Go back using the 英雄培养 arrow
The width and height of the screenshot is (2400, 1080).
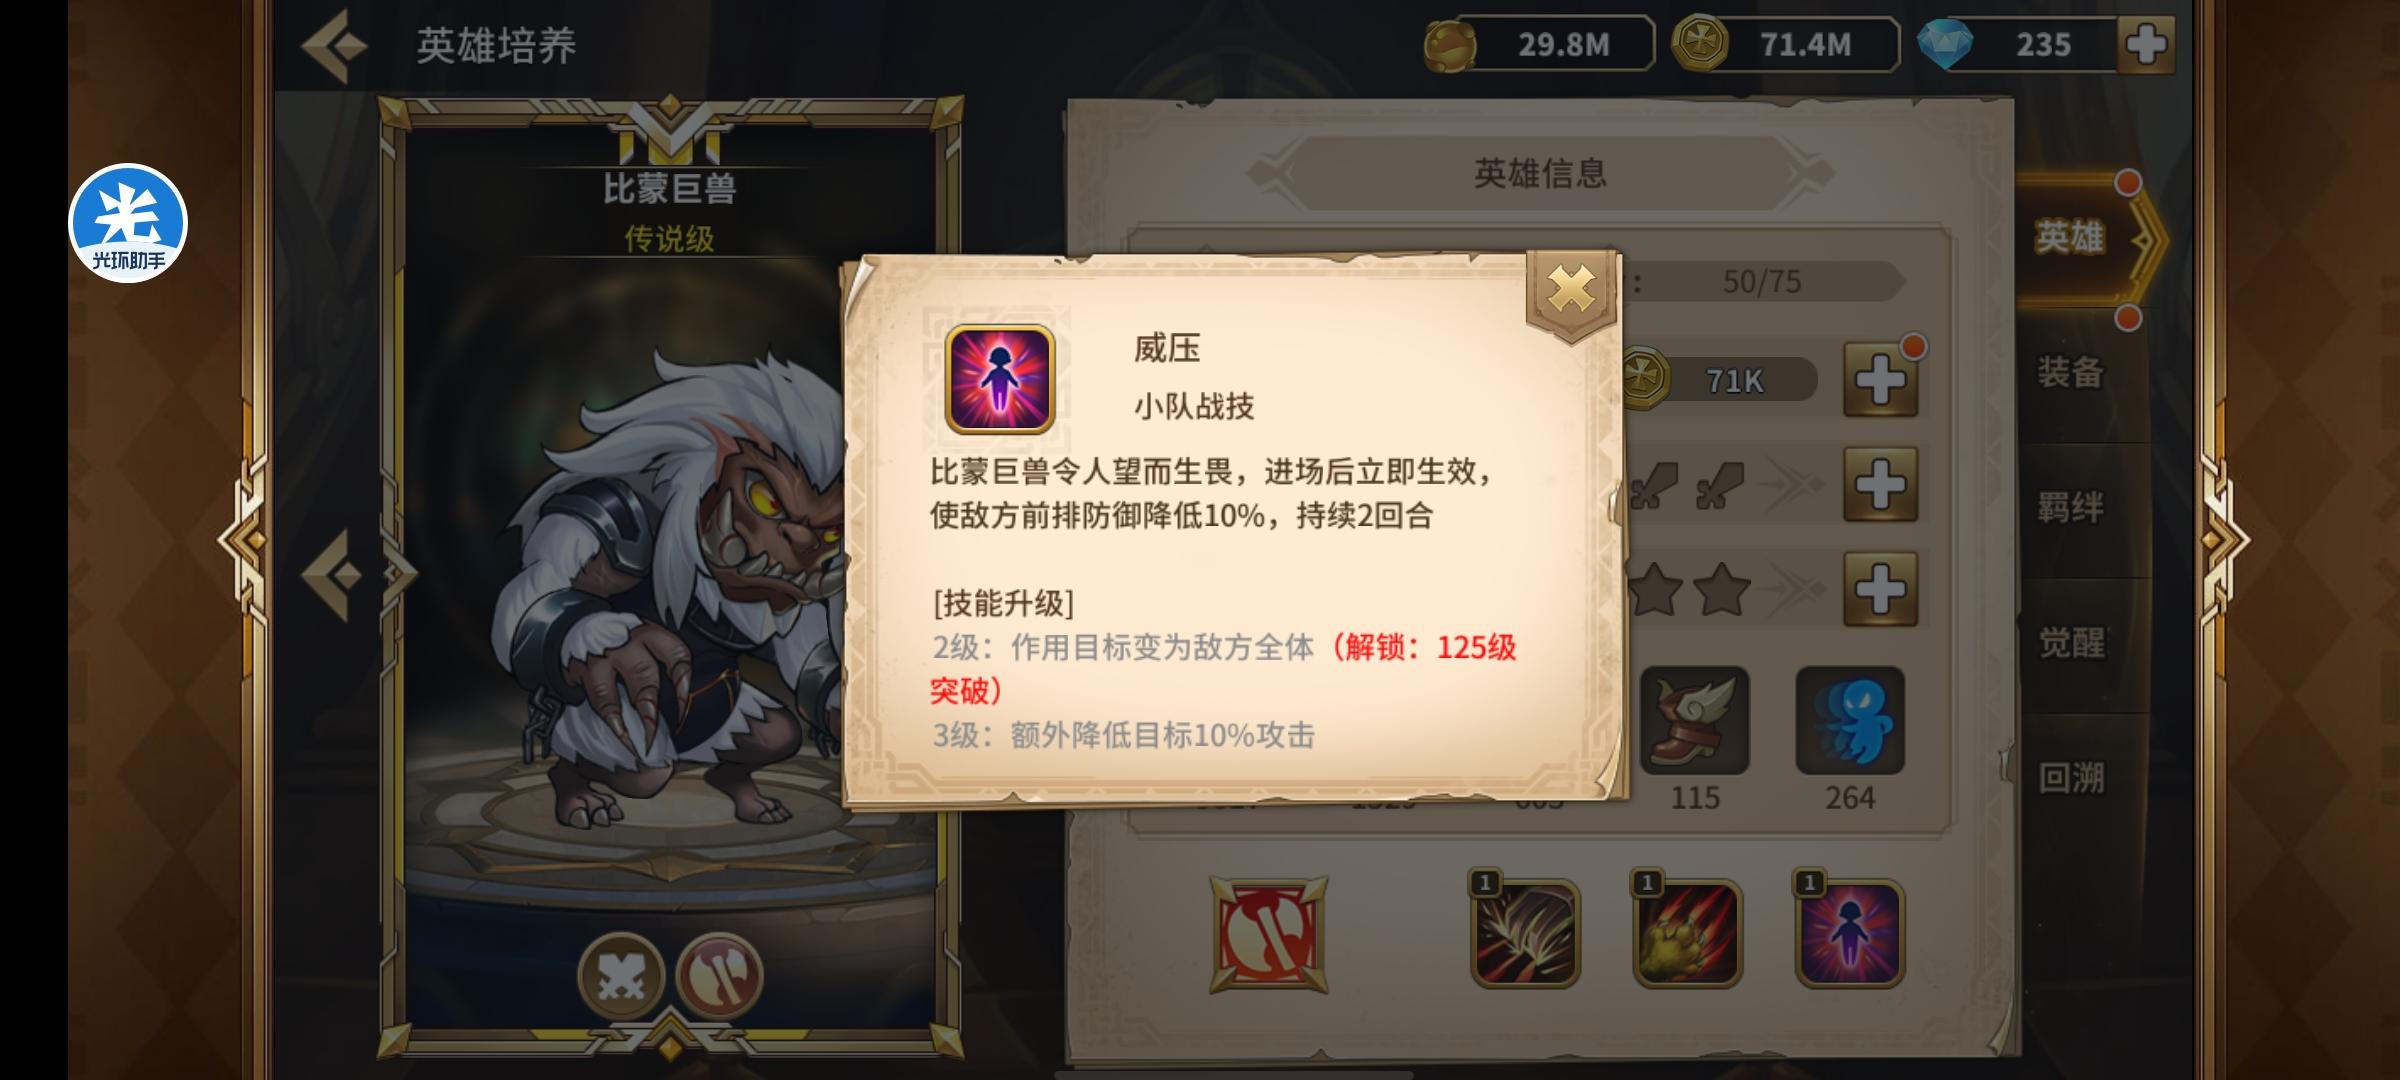336,45
